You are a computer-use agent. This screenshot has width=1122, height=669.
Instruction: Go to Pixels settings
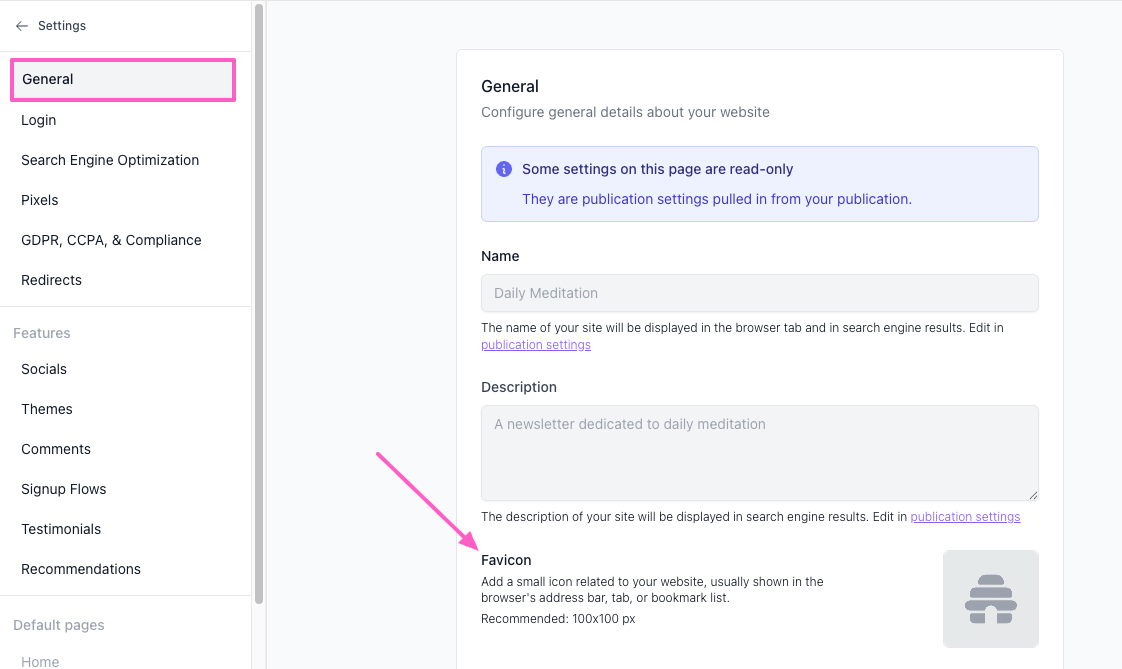pos(40,200)
